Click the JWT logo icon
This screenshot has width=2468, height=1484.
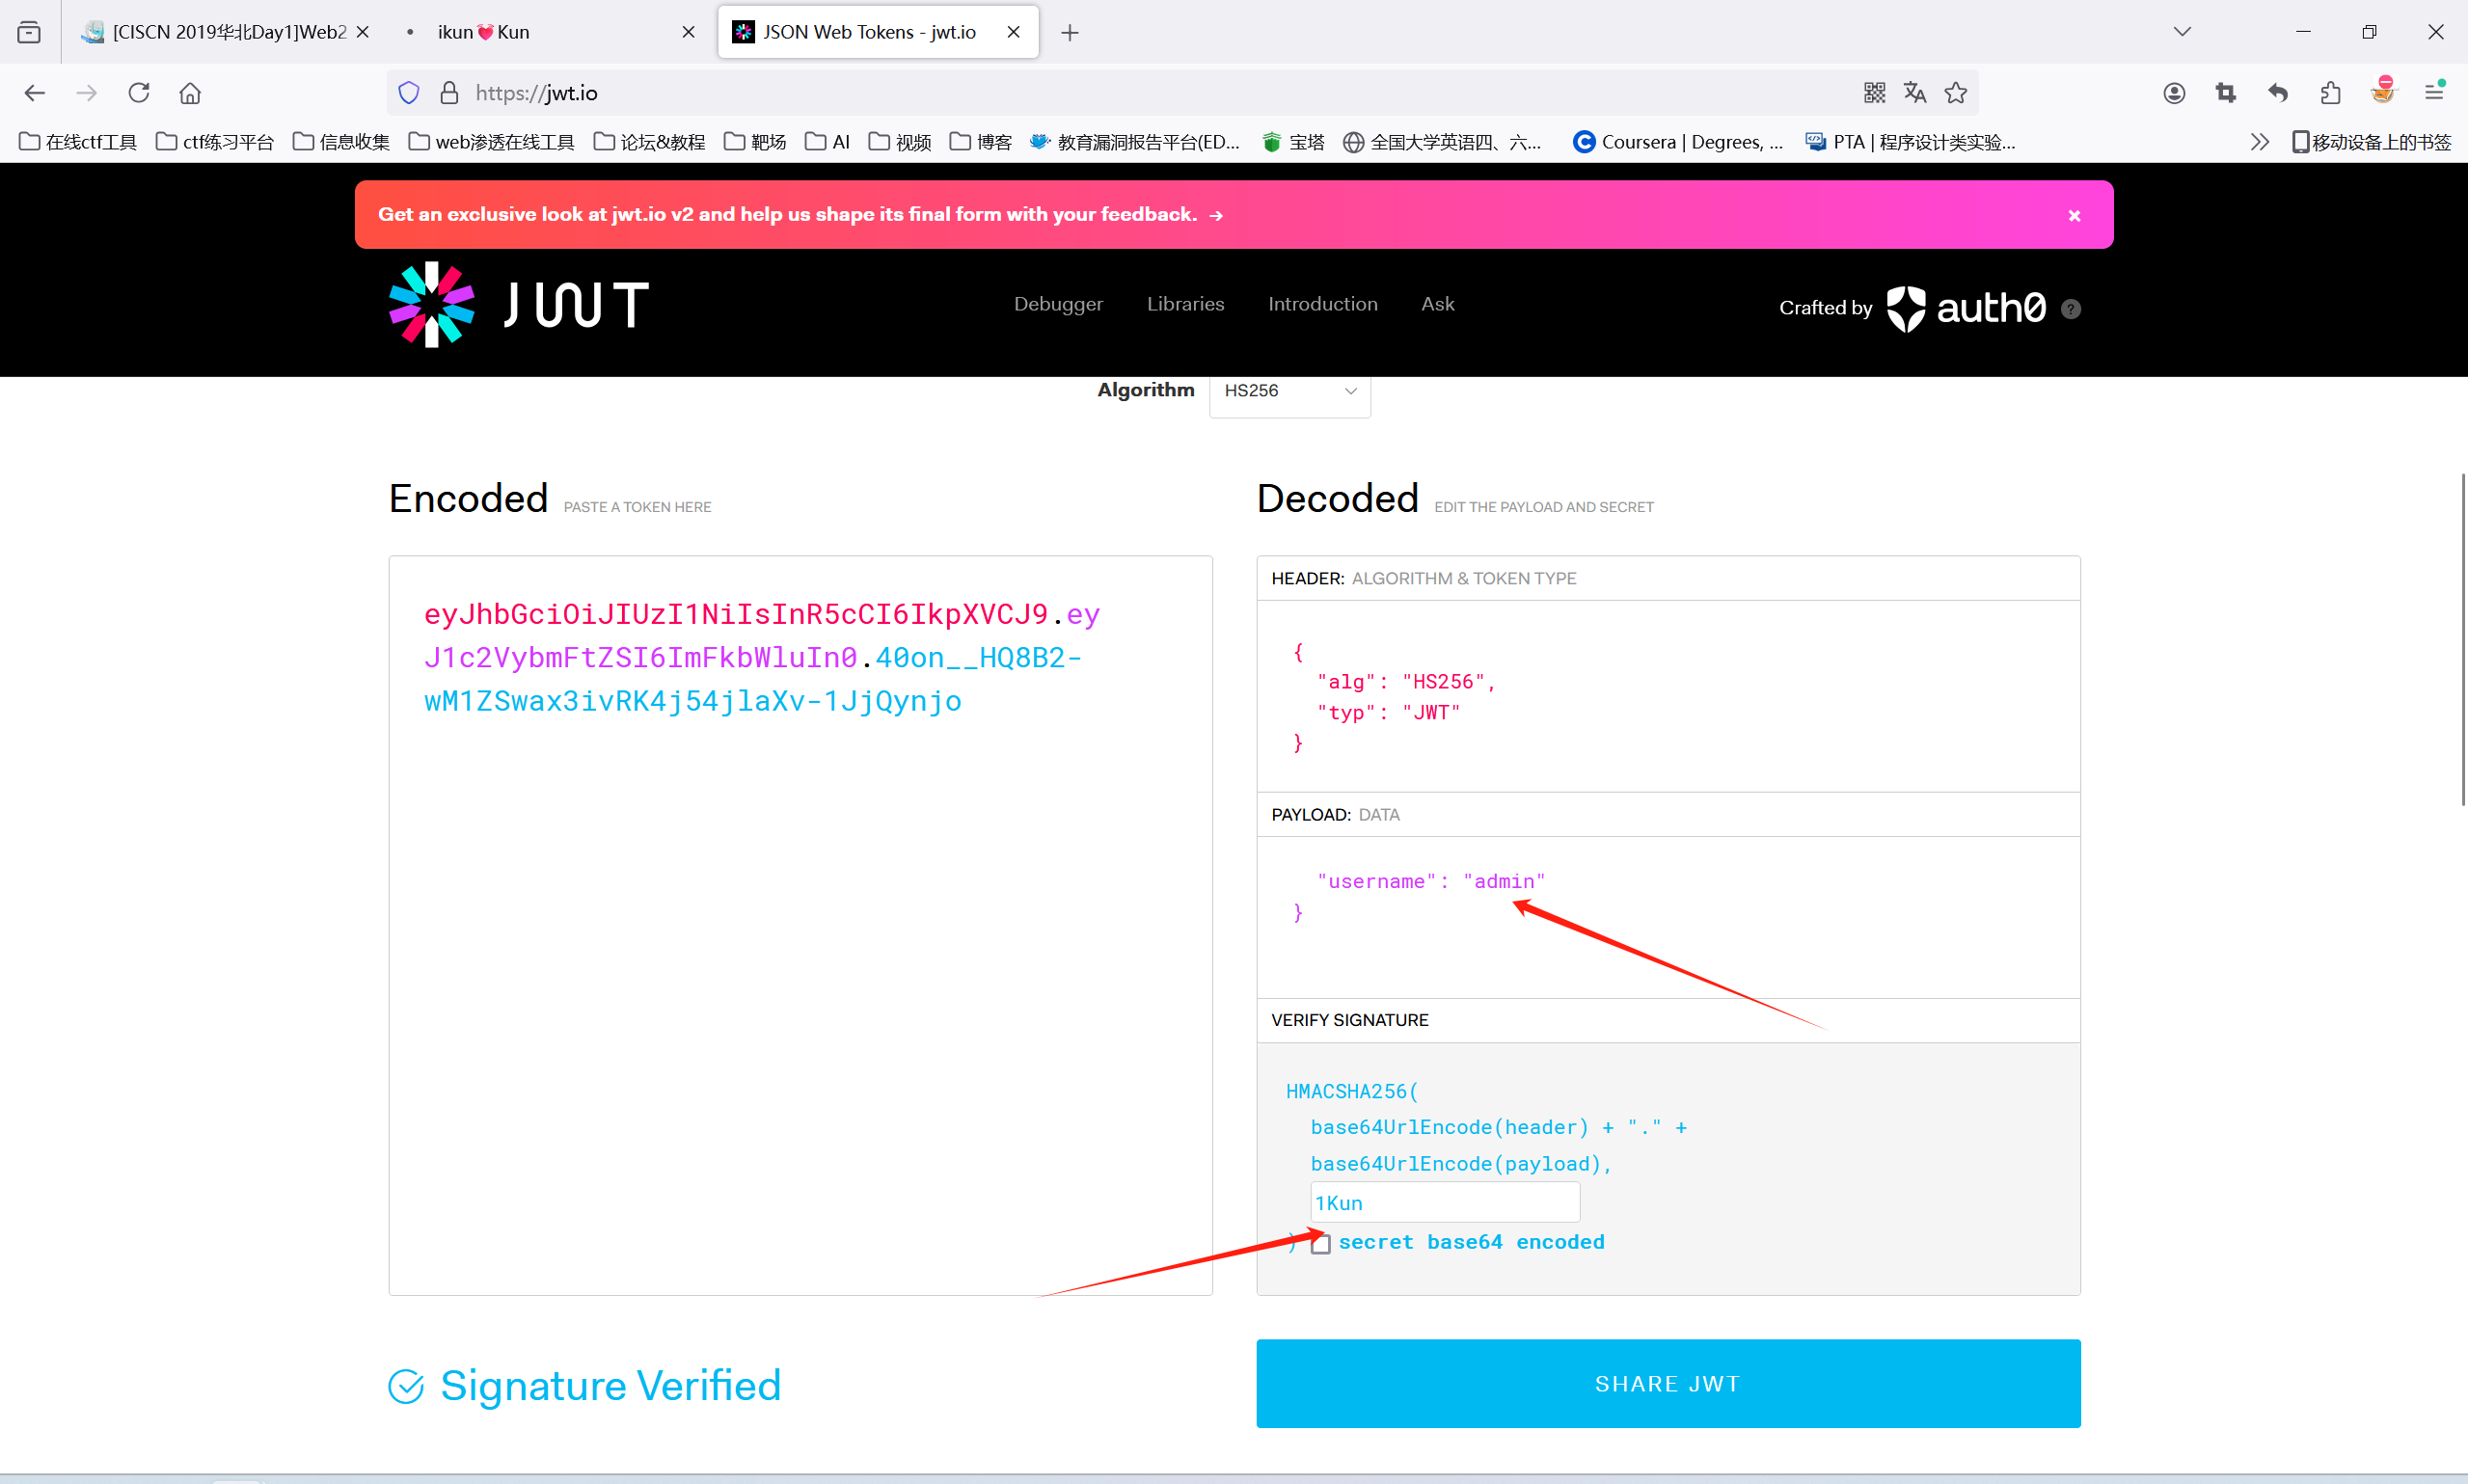click(x=432, y=304)
